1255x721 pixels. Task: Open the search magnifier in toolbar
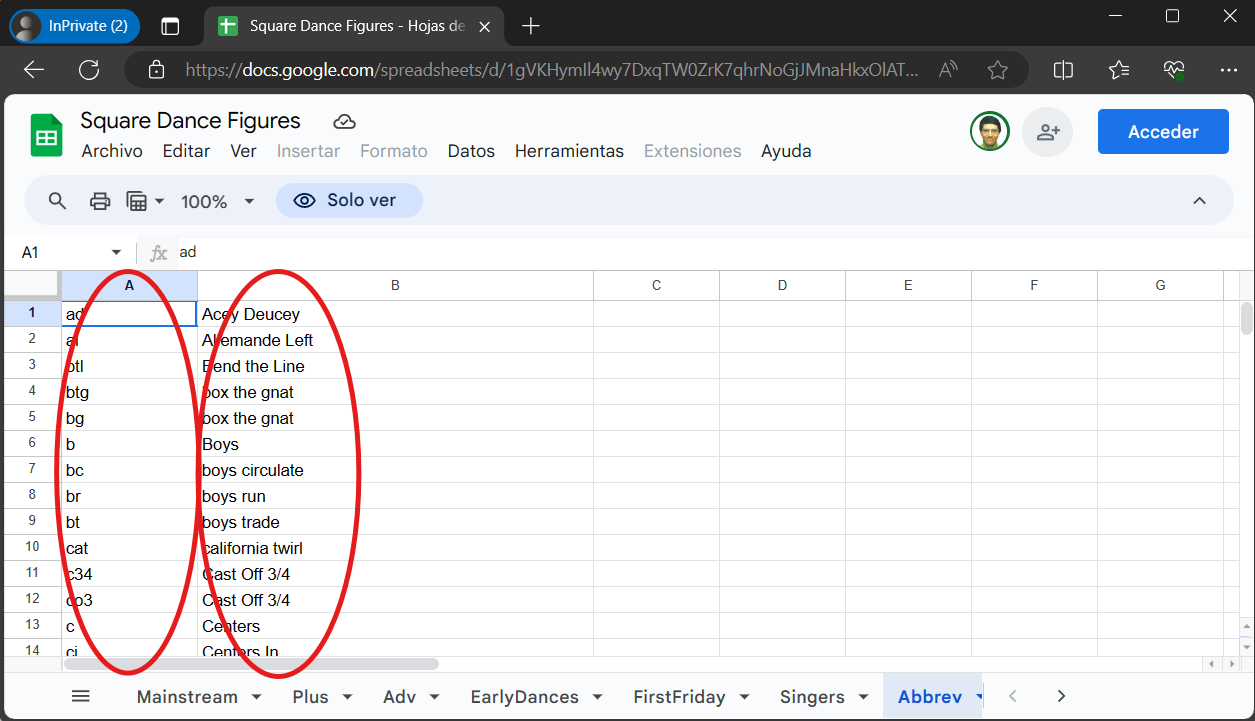click(x=58, y=201)
